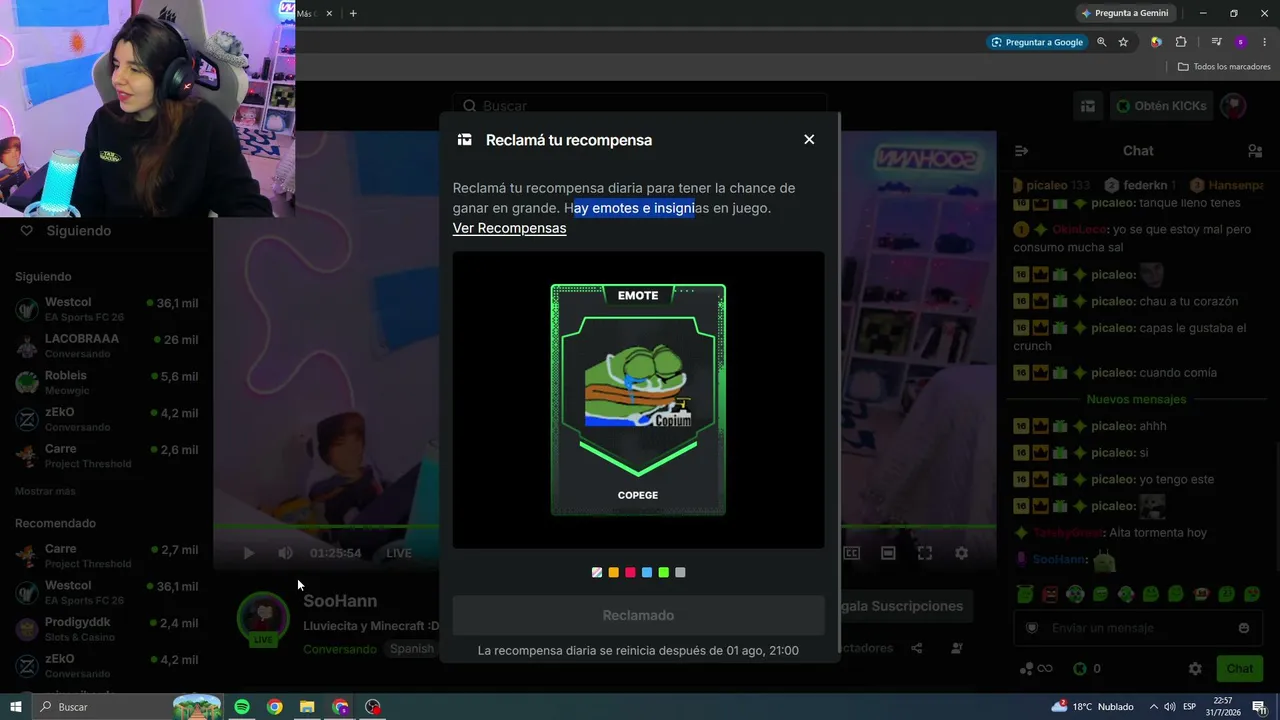Open Todos los marcadores folder
Viewport: 1280px width, 720px height.
tap(1224, 67)
